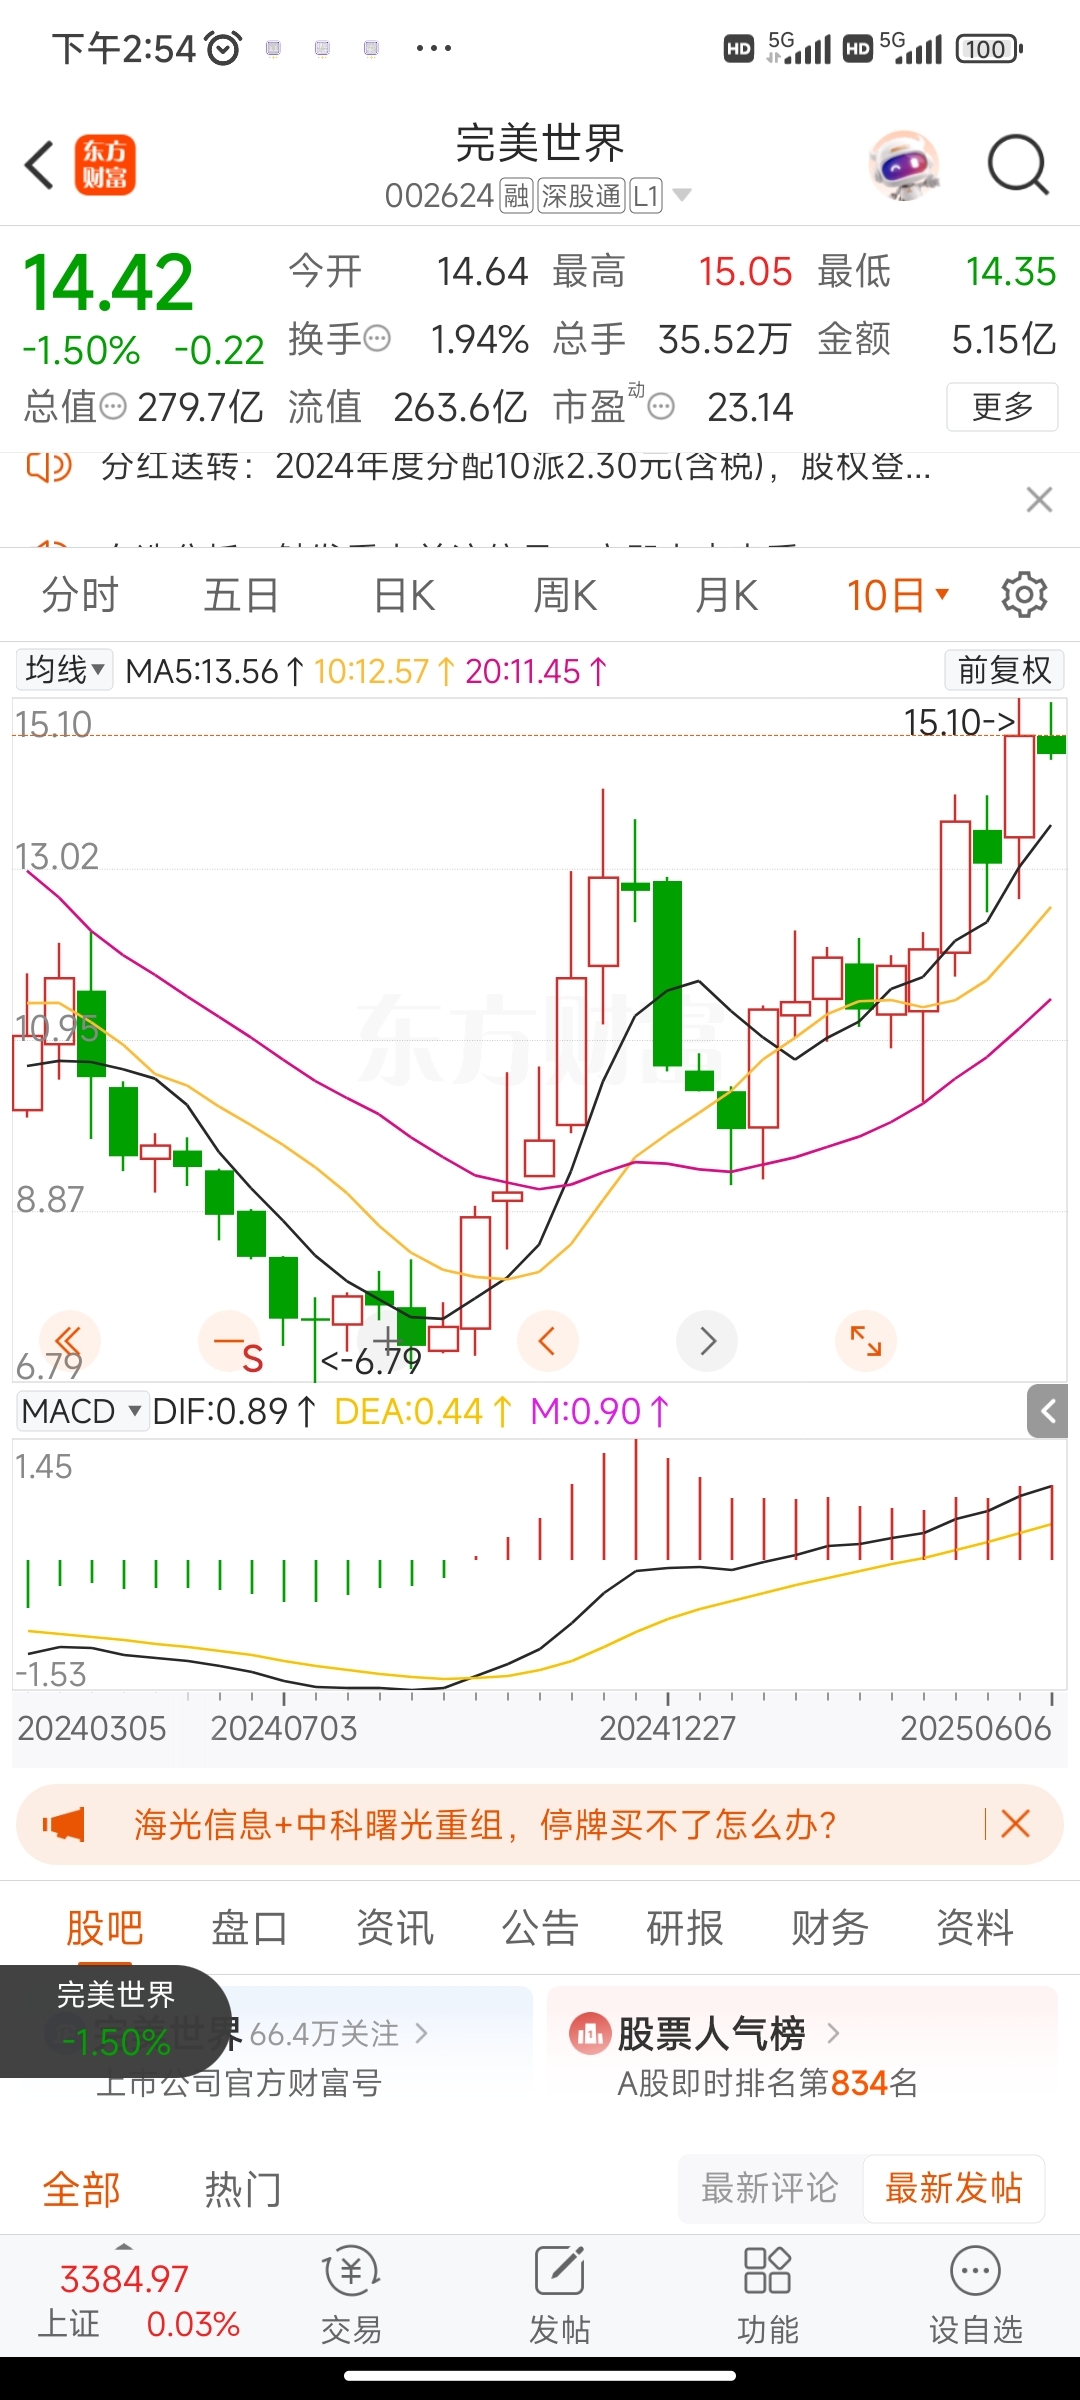This screenshot has width=1080, height=2400.
Task: Open chart settings gear icon
Action: 1024,595
